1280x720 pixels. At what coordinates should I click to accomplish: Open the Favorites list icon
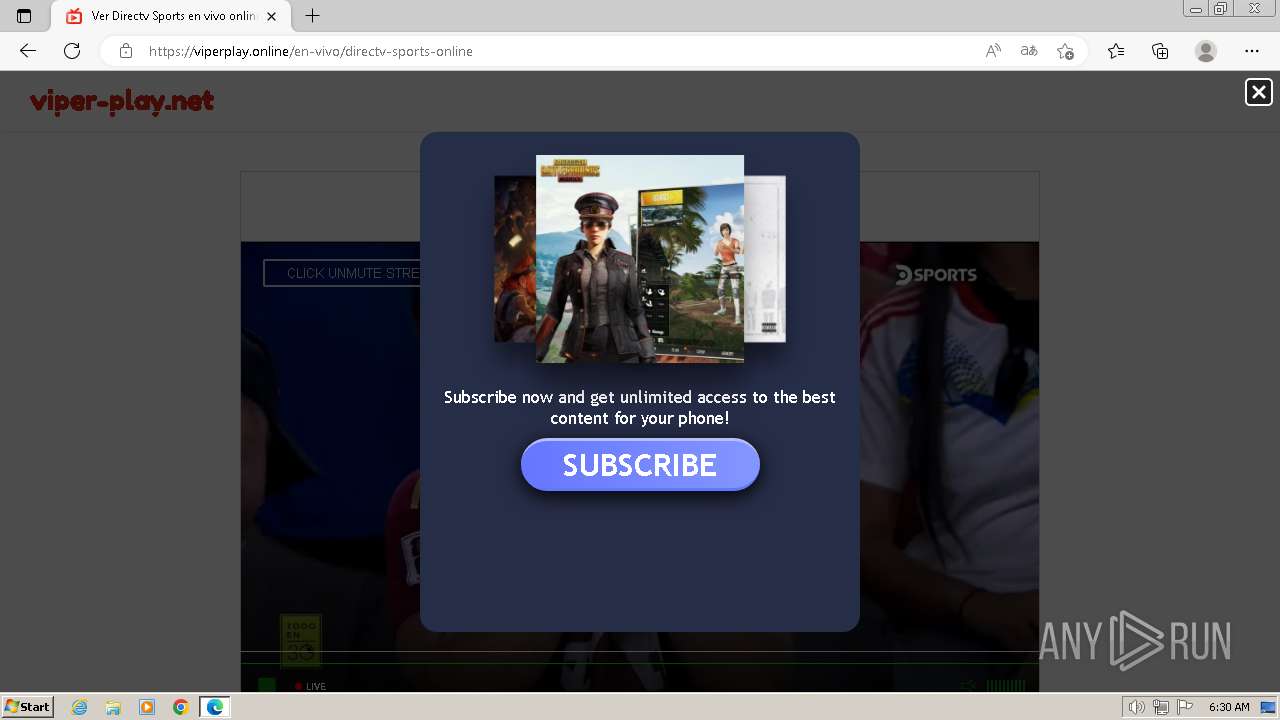point(1116,51)
